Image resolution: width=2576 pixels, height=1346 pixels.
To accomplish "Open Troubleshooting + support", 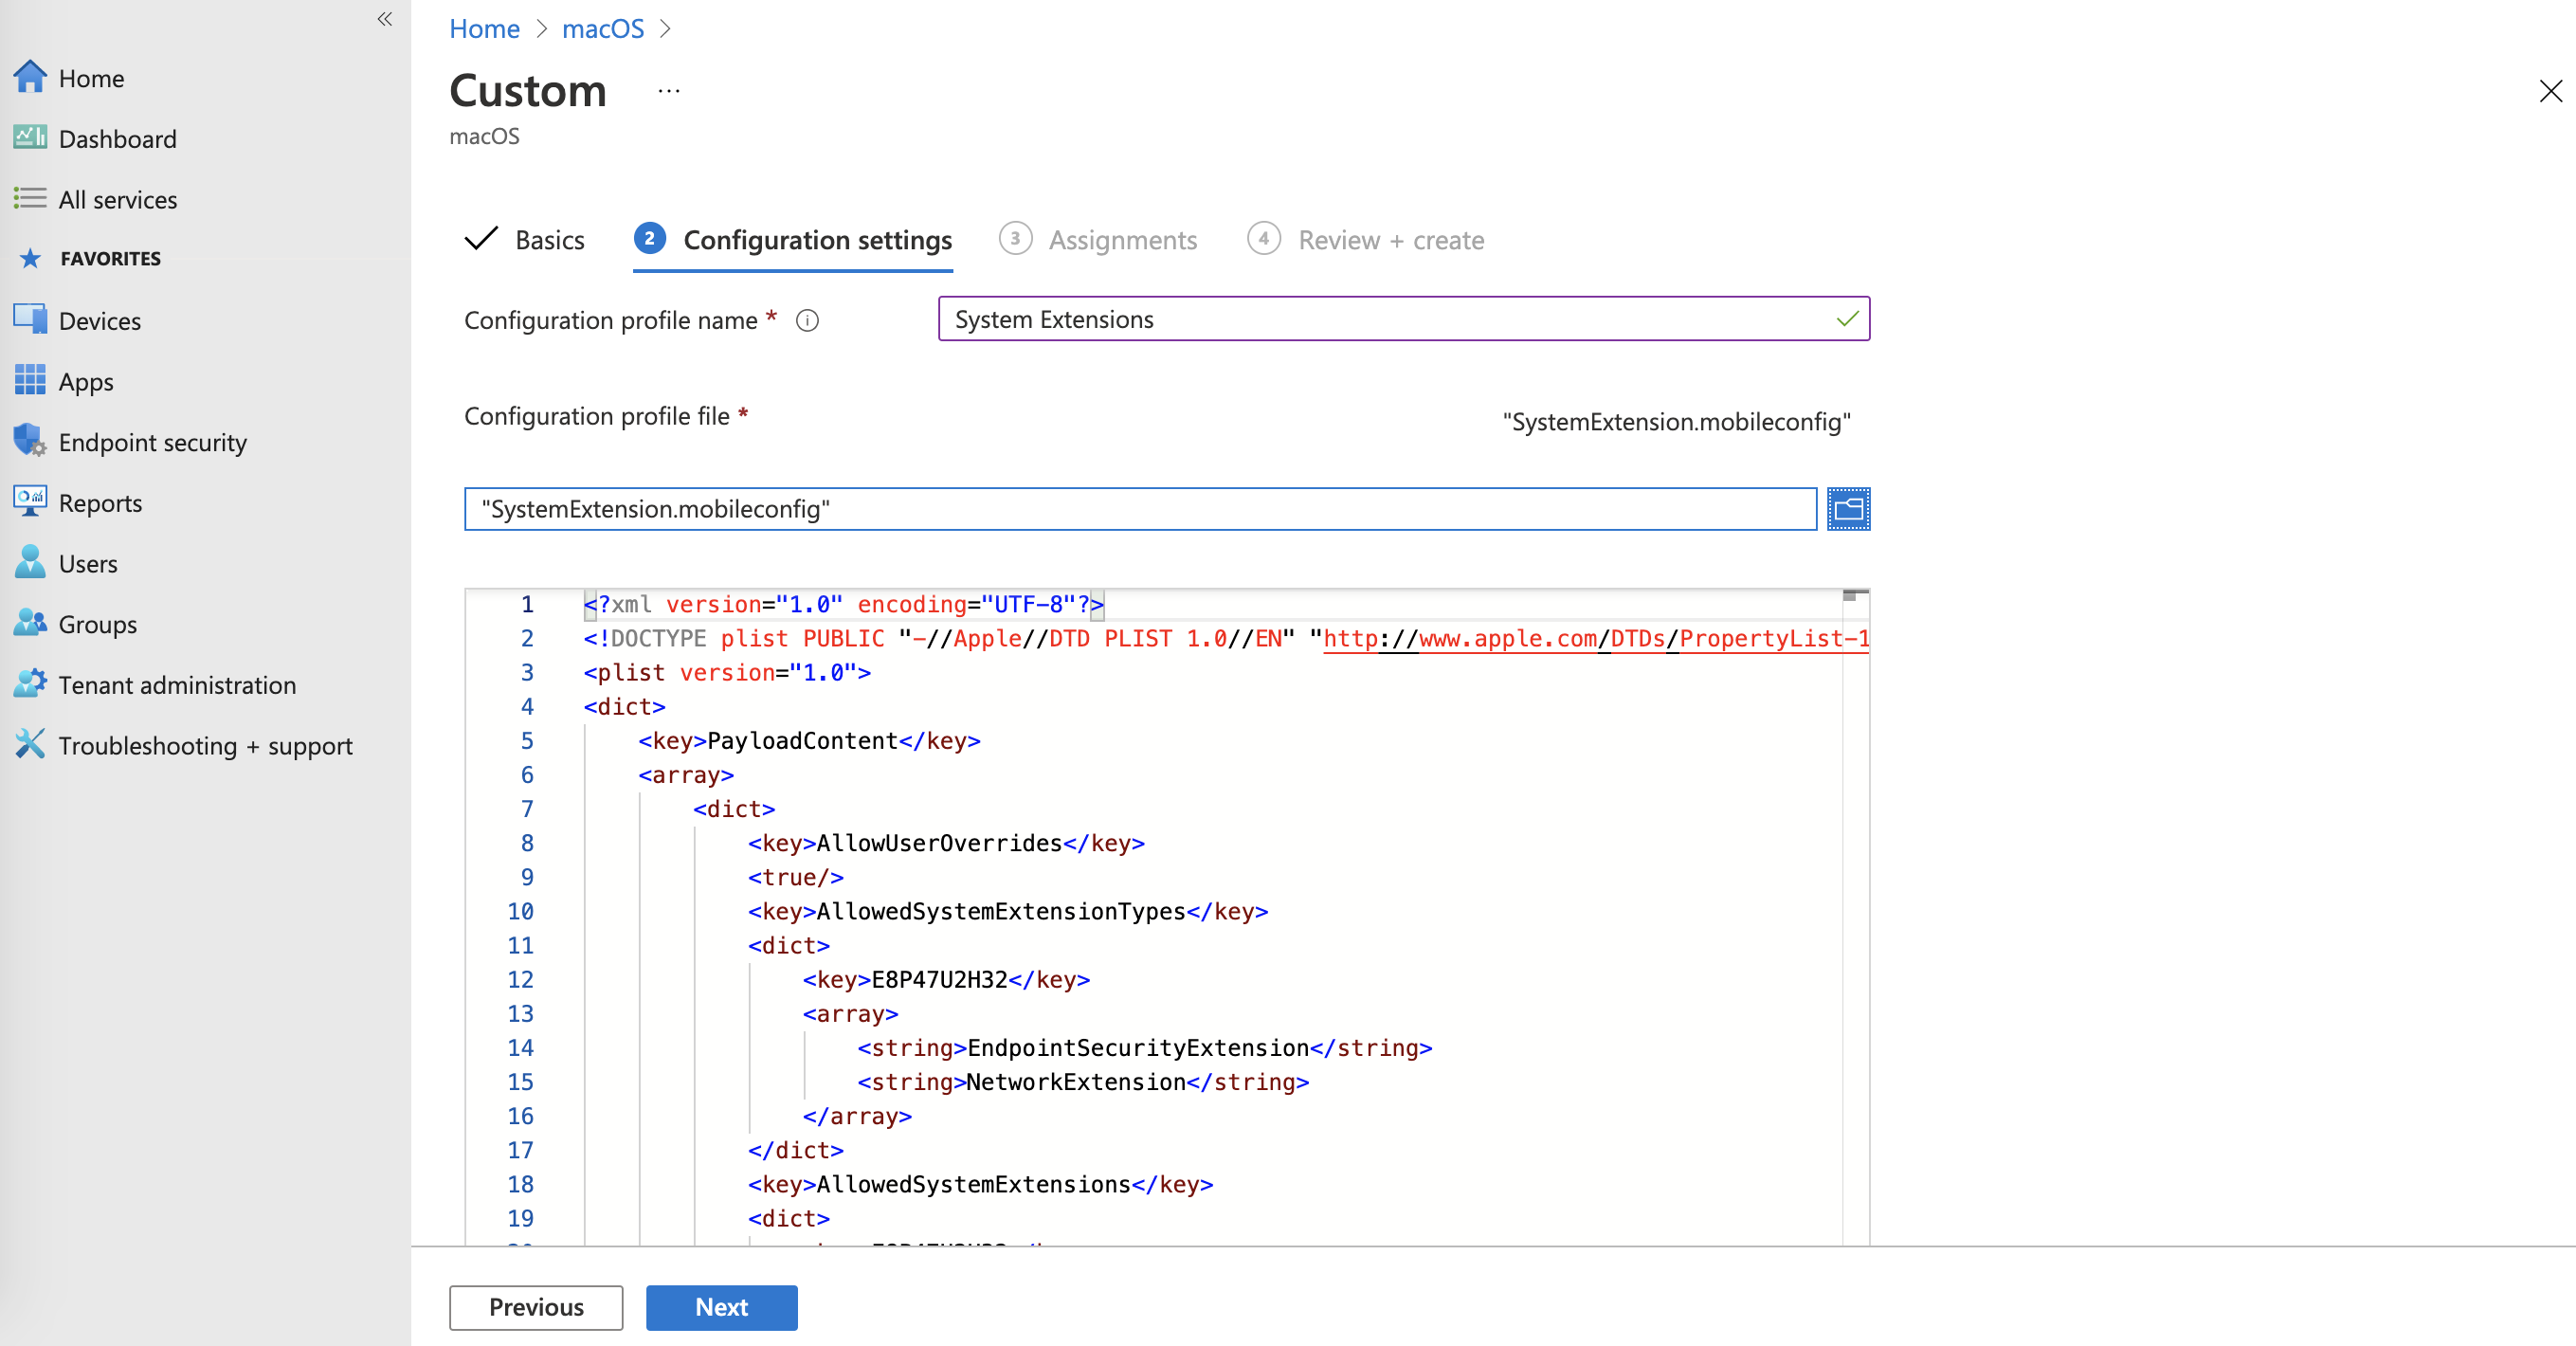I will pos(205,745).
